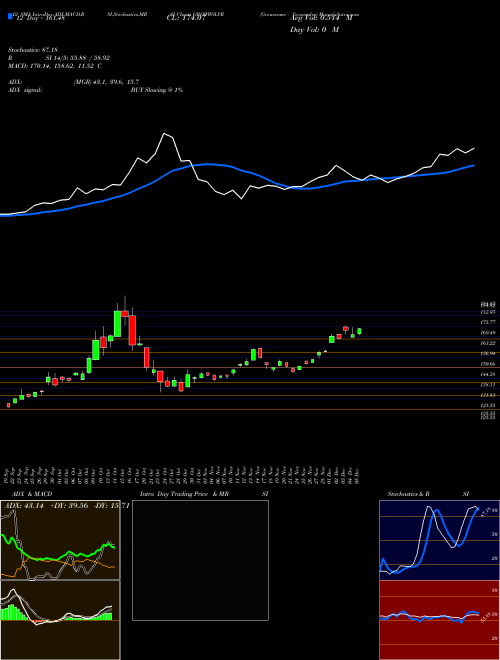
Task: Click the 'Day Vol: 0 M' text
Action: 314,30
